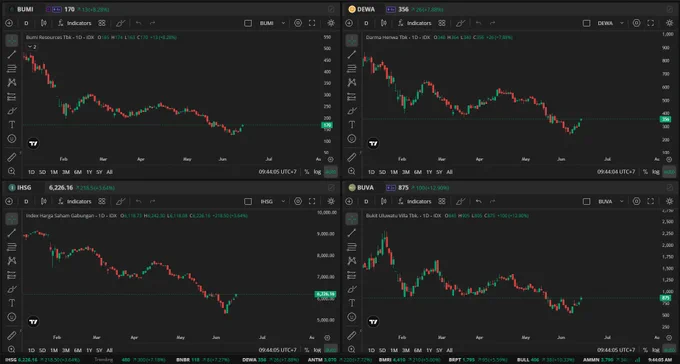Click the BUMI symbol name in panel header
This screenshot has width=680, height=364.
coord(25,9)
